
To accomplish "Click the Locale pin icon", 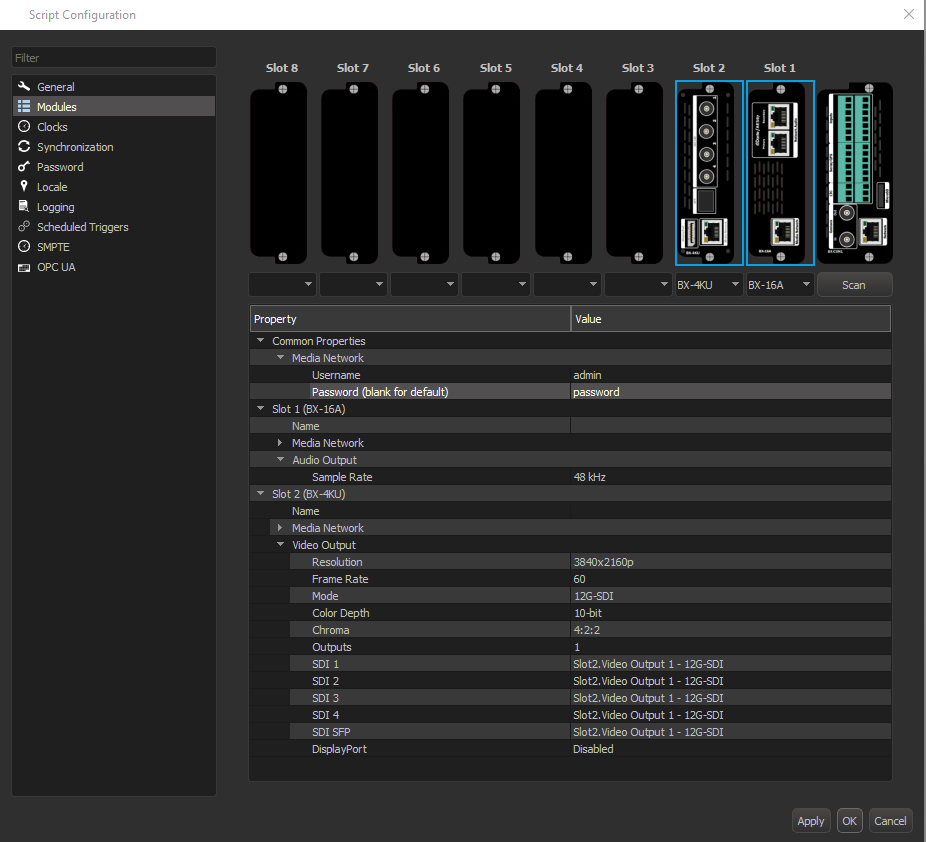I will pyautogui.click(x=25, y=187).
